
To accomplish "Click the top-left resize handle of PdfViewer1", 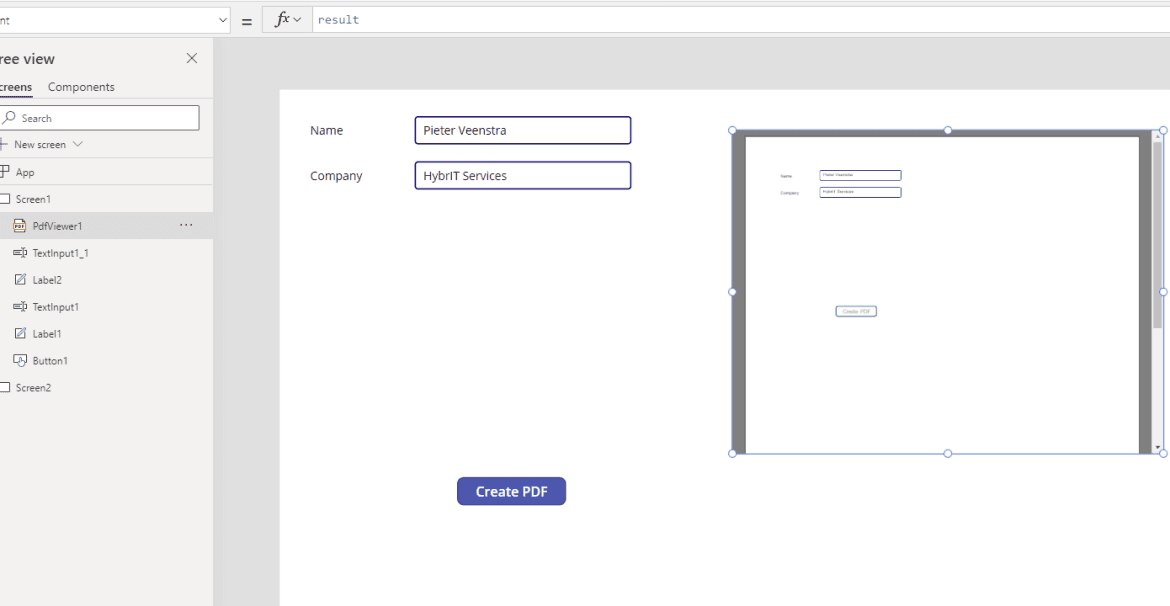I will tap(732, 130).
